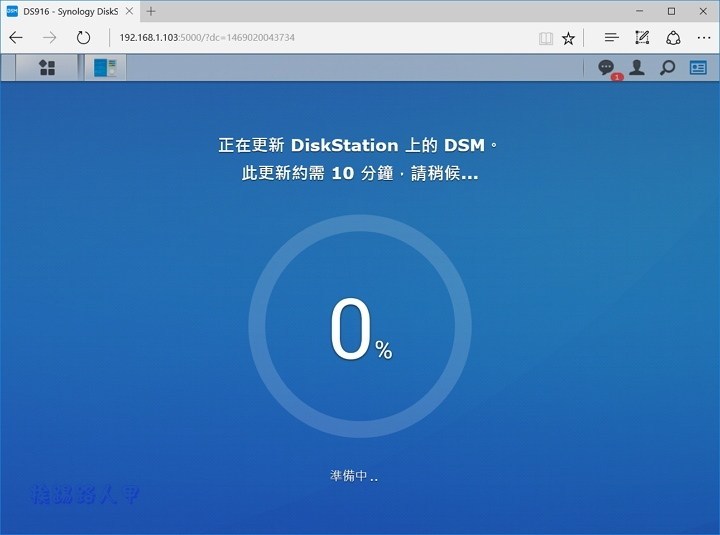720x535 pixels.
Task: Open the DSM user options menu
Action: [x=637, y=68]
